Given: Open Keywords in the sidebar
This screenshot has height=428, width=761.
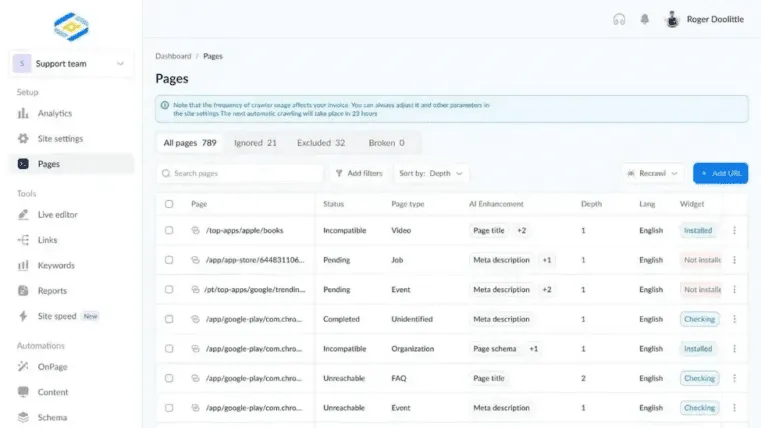Looking at the screenshot, I should coord(56,266).
